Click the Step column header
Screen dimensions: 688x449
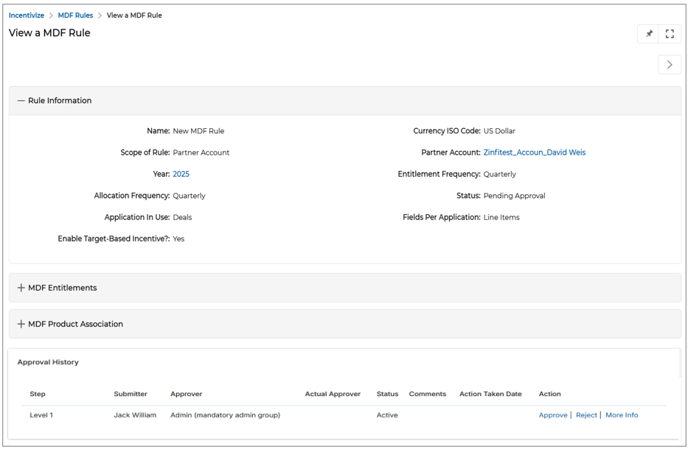point(38,394)
